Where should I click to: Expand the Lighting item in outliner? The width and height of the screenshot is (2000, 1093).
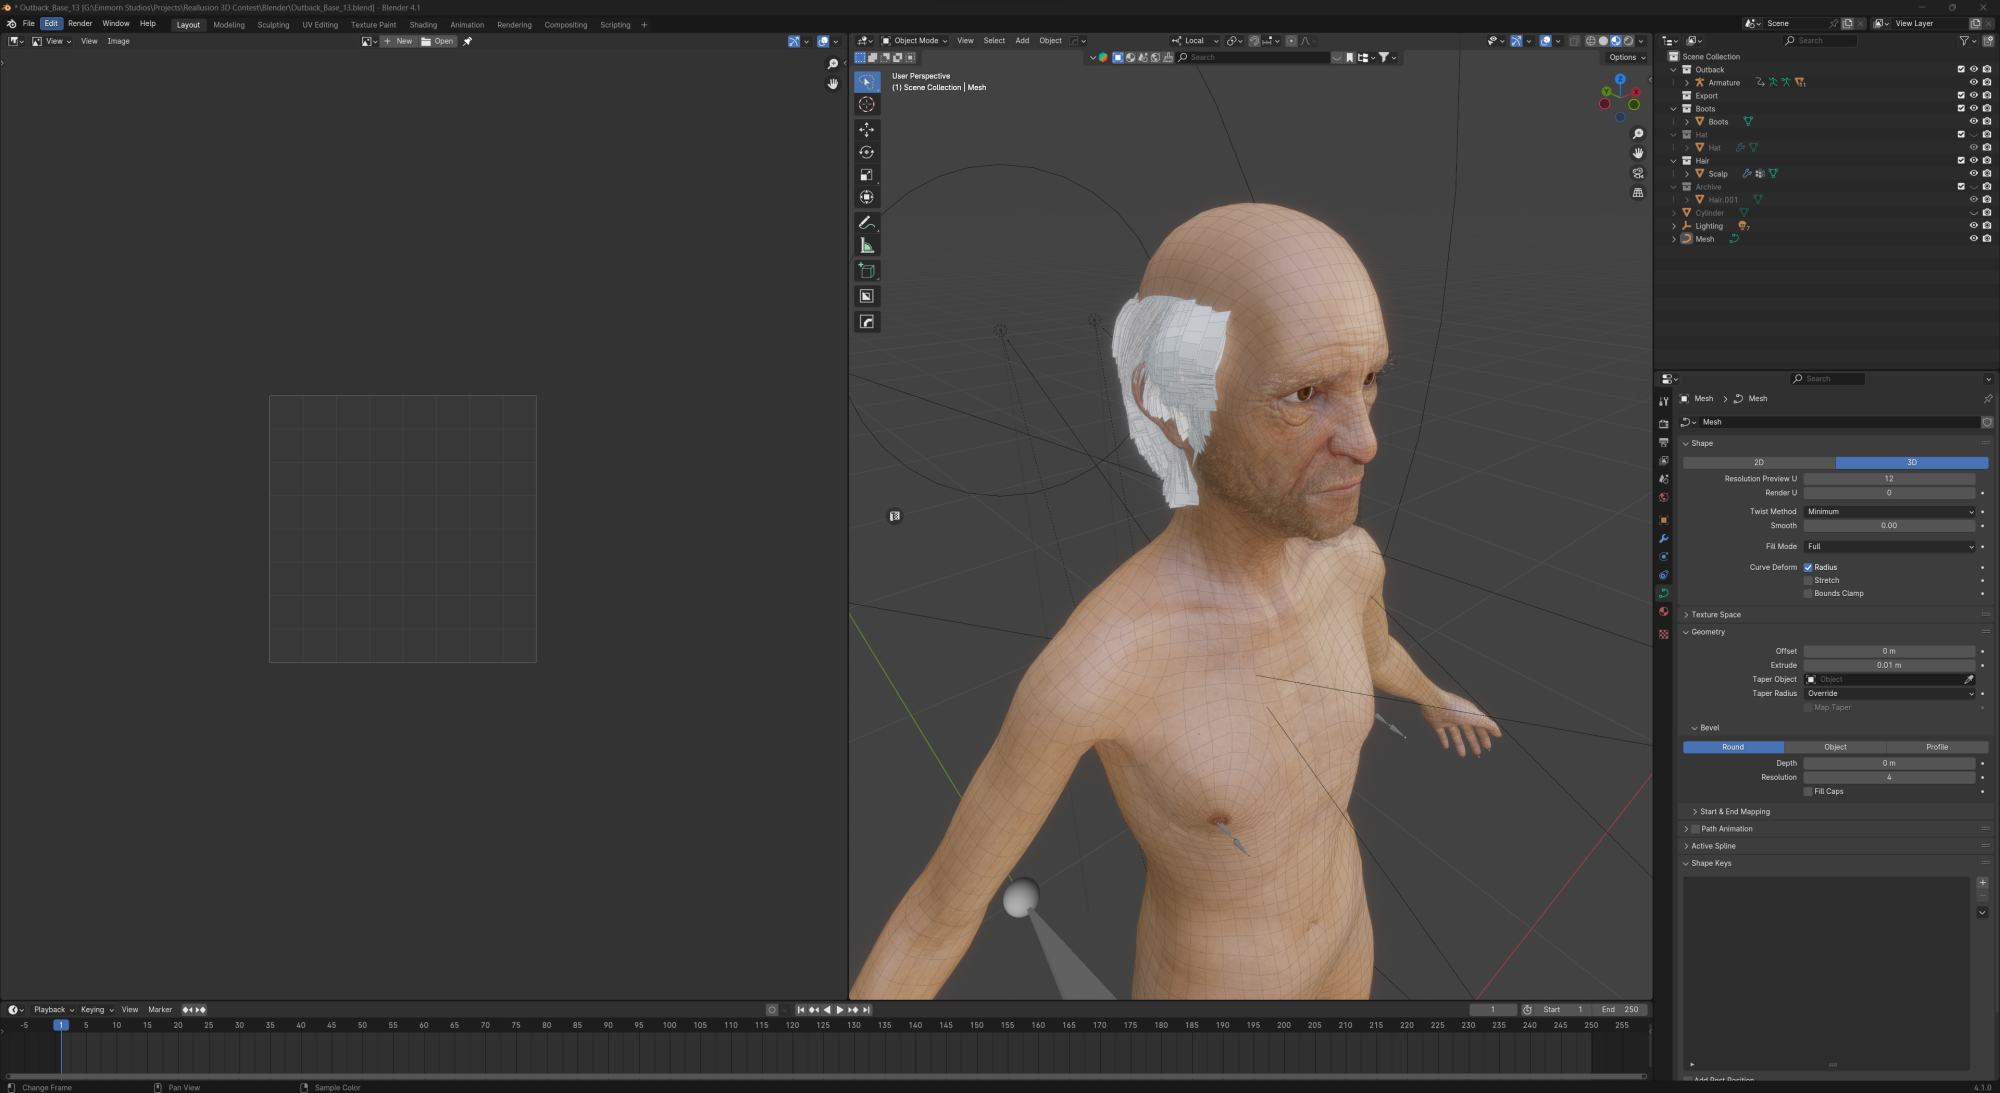coord(1674,226)
